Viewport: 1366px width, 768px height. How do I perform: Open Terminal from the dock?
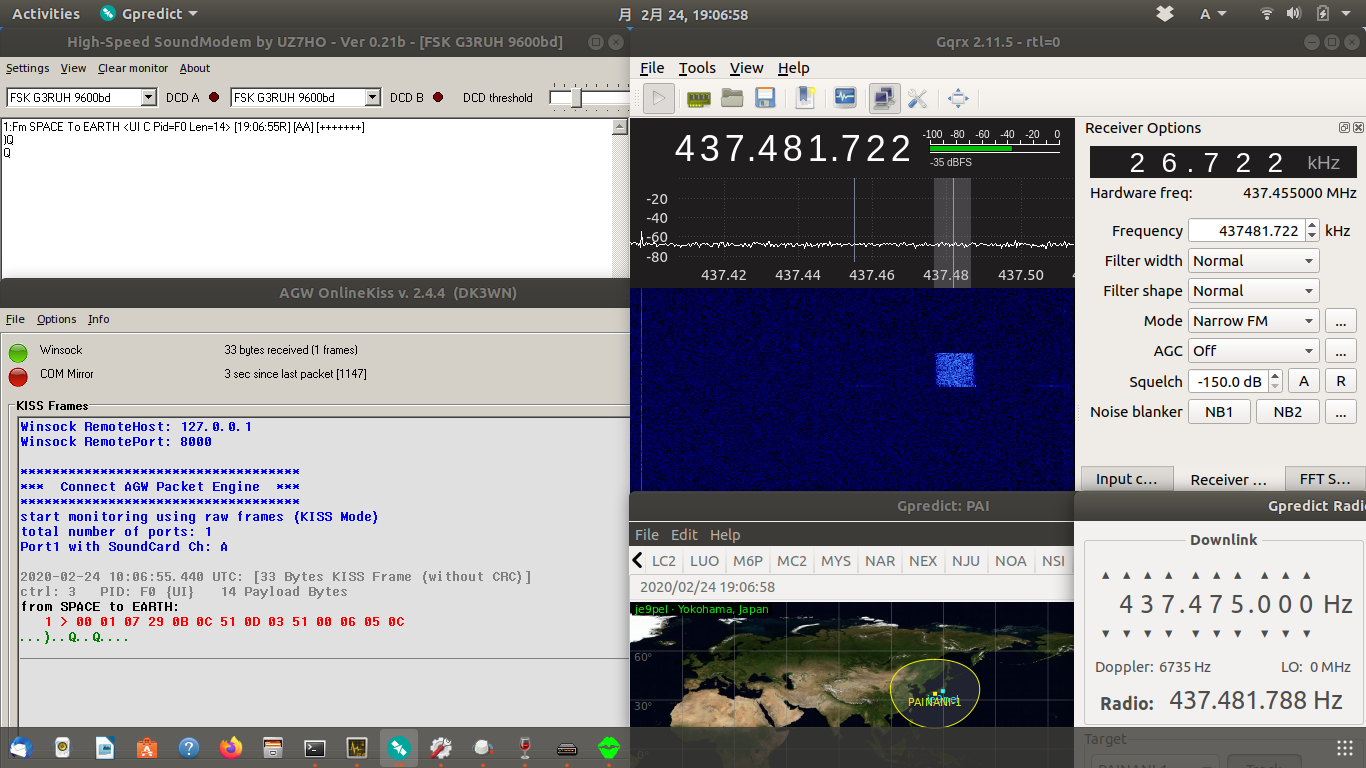(x=314, y=747)
